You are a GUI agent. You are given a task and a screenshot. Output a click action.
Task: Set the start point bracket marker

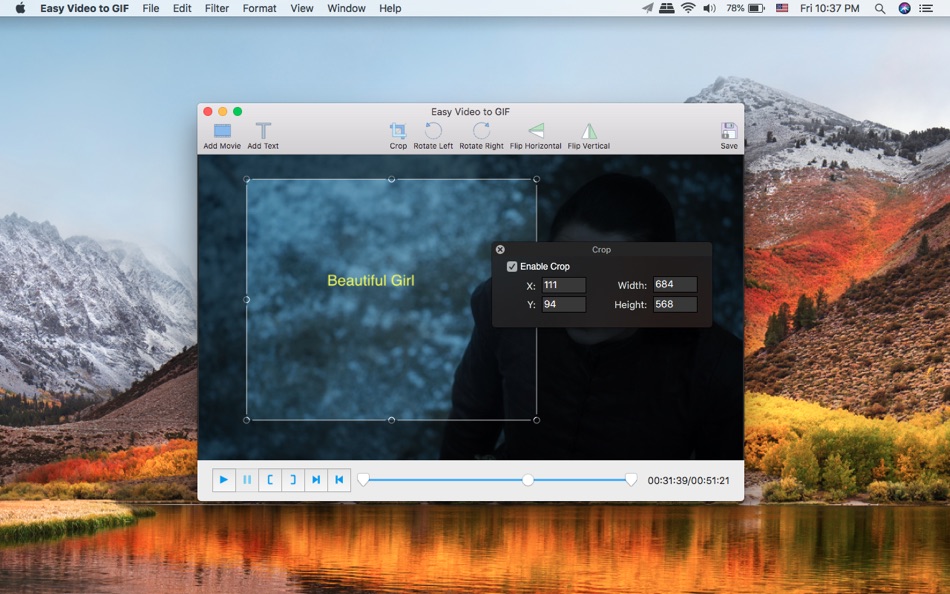(270, 480)
